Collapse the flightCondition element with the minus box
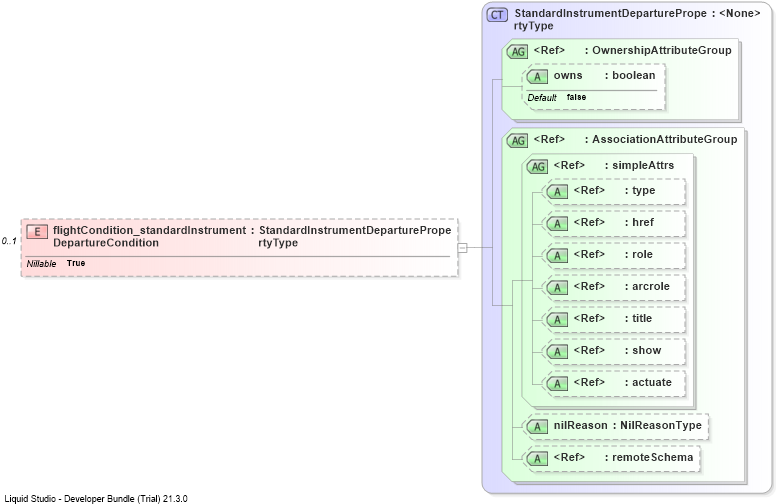The width and height of the screenshot is (776, 504). pyautogui.click(x=462, y=248)
